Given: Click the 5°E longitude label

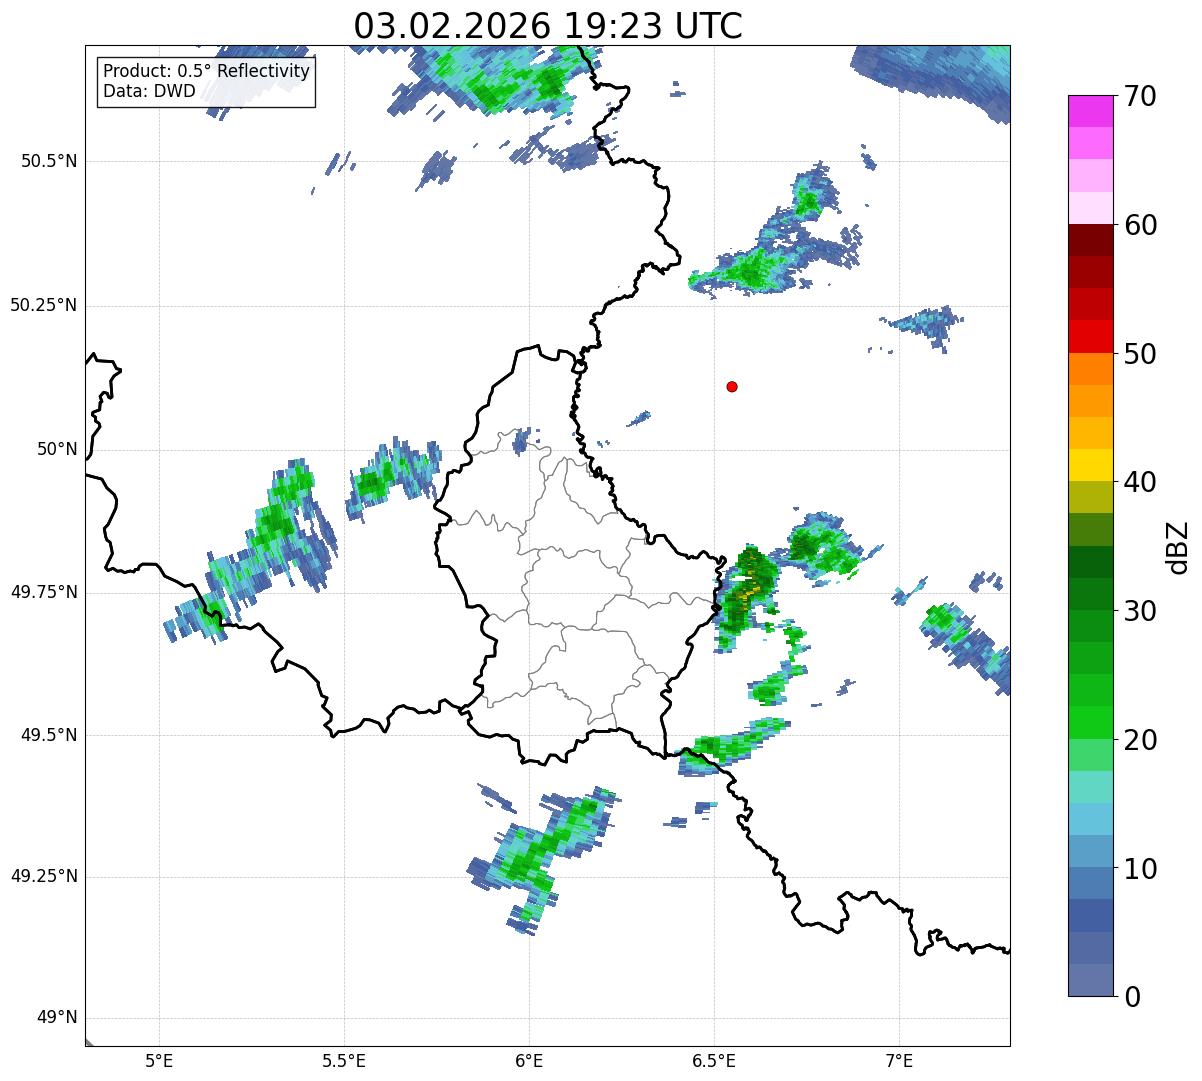Looking at the screenshot, I should [159, 1060].
